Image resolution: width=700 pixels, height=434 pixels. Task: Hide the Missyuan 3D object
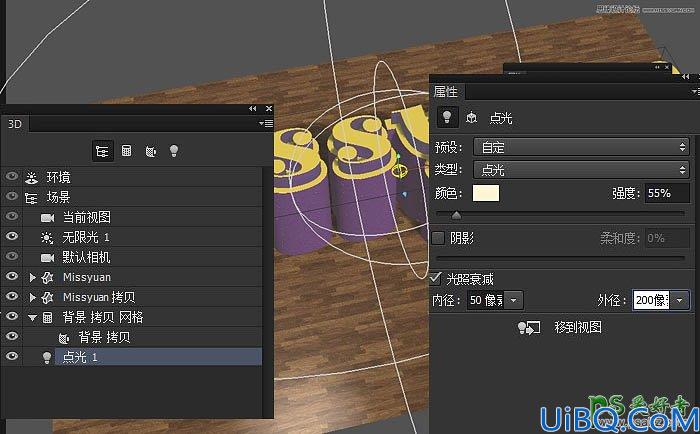(12, 276)
